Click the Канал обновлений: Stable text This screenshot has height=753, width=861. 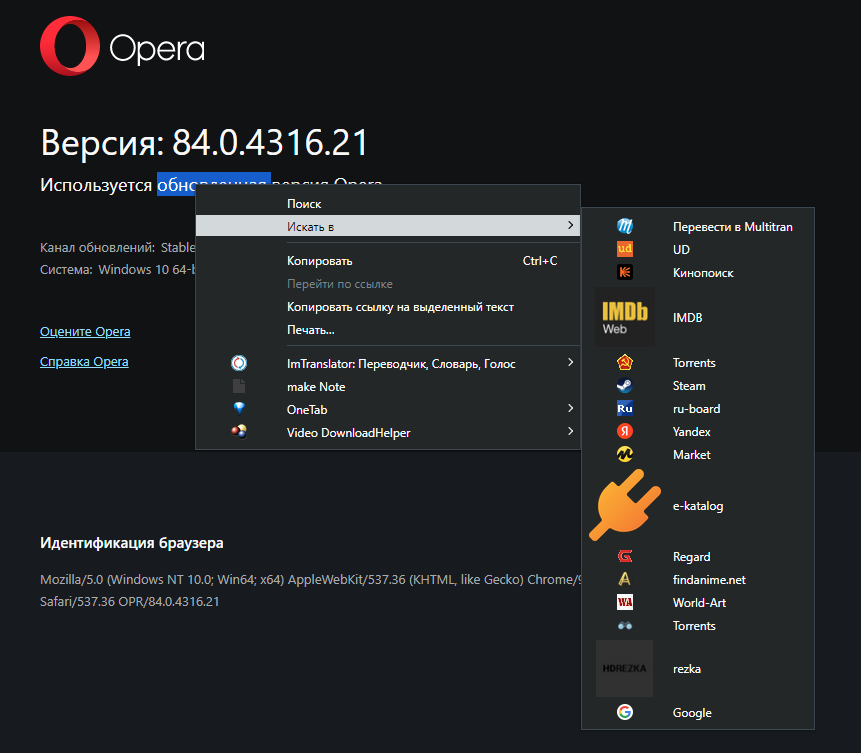point(118,248)
